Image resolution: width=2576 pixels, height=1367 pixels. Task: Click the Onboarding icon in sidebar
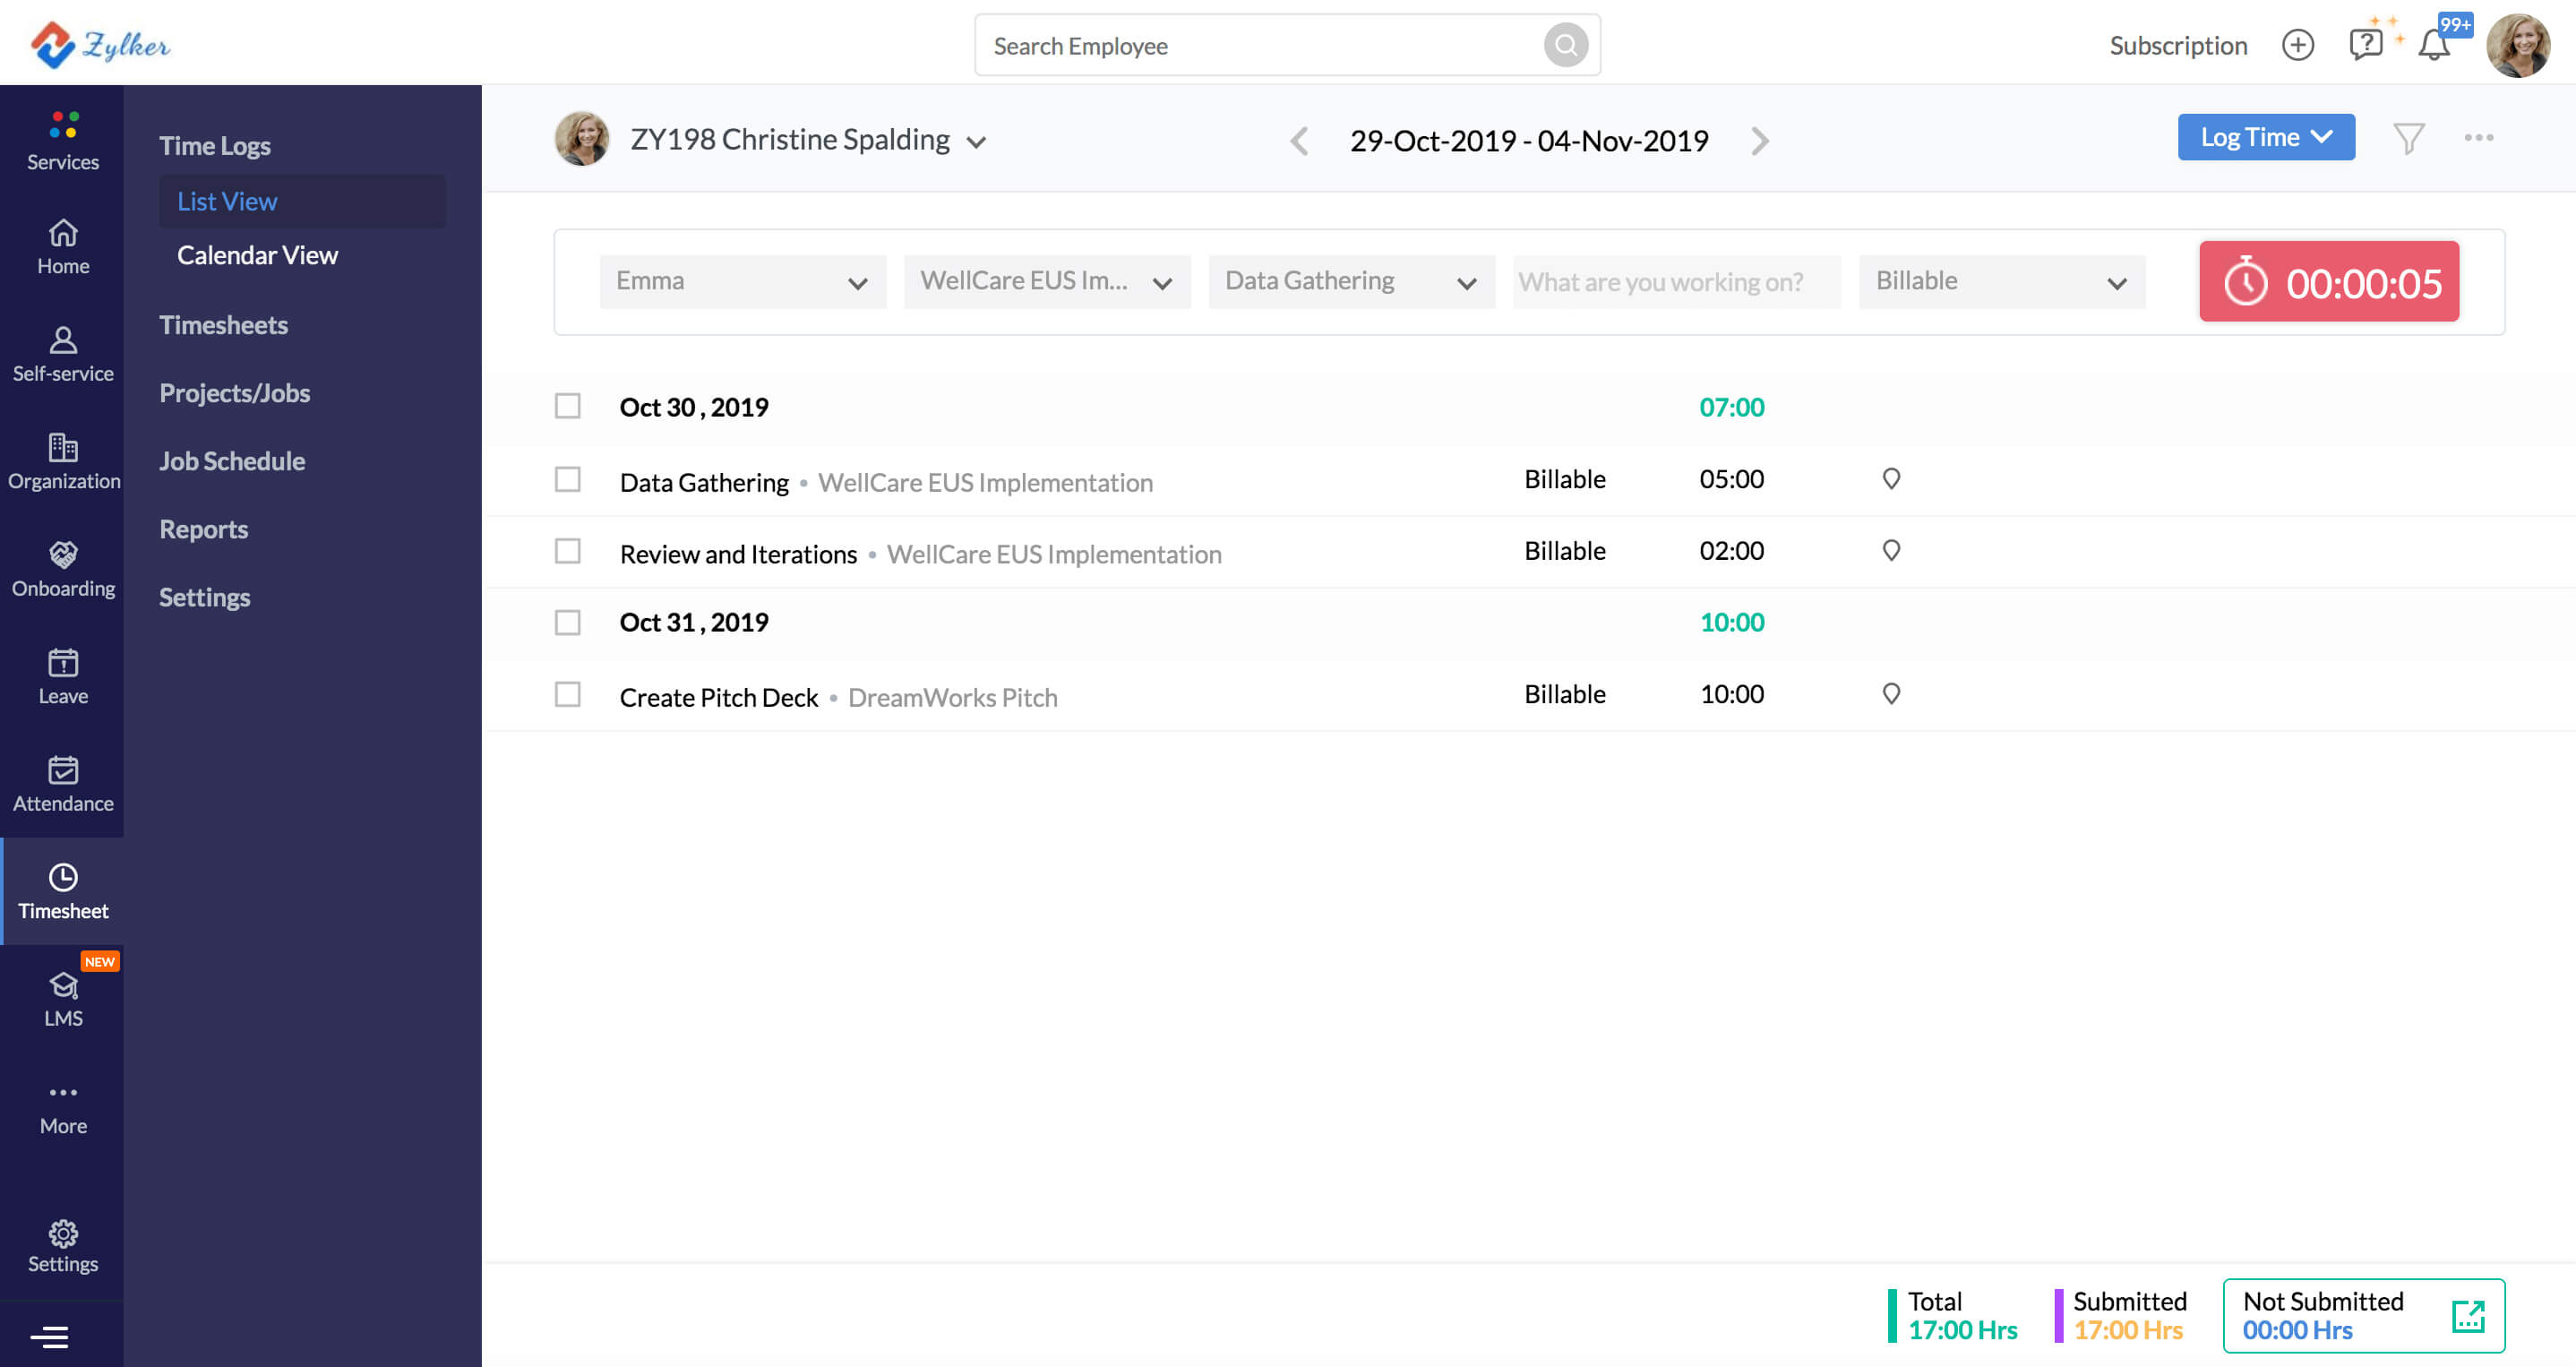click(x=63, y=555)
